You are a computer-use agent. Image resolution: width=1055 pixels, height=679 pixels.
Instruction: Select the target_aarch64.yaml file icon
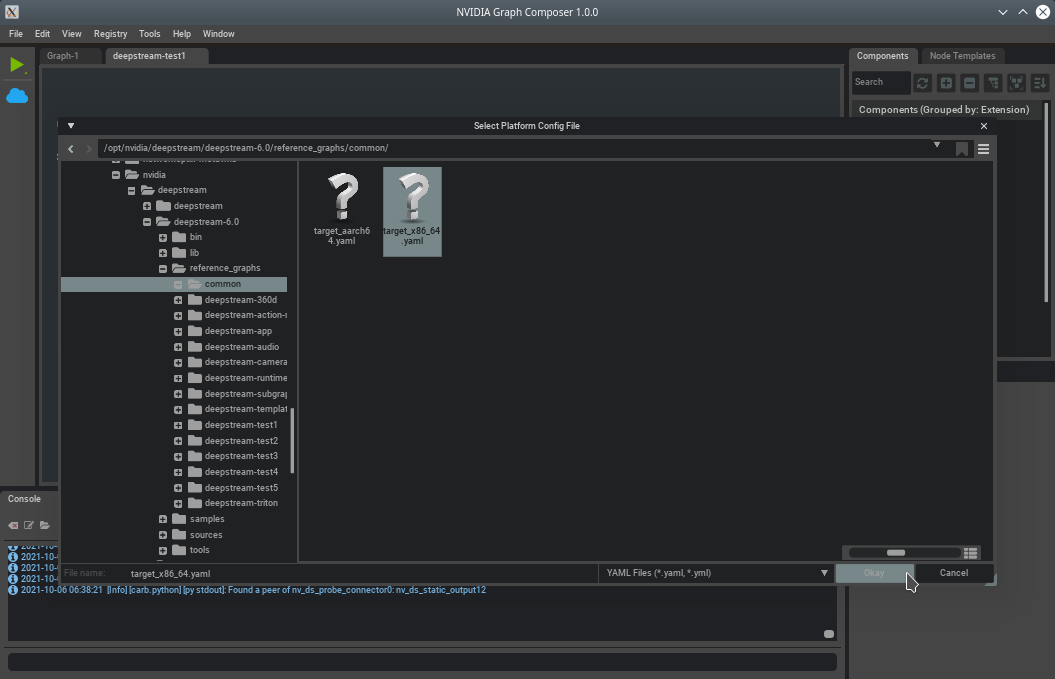342,198
